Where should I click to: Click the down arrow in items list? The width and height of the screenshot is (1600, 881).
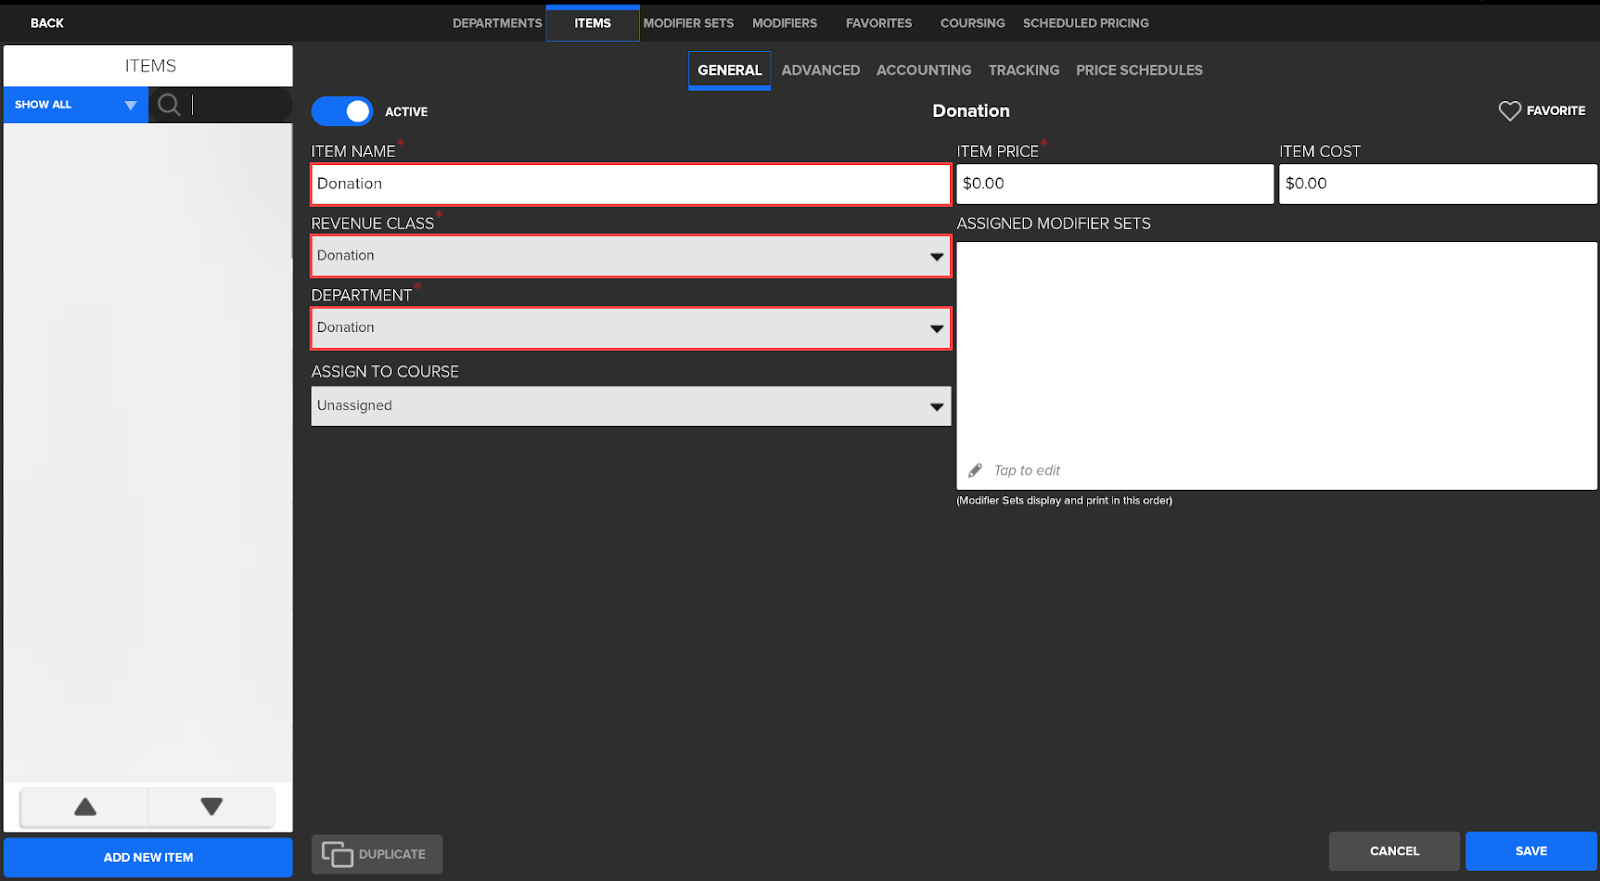[211, 807]
